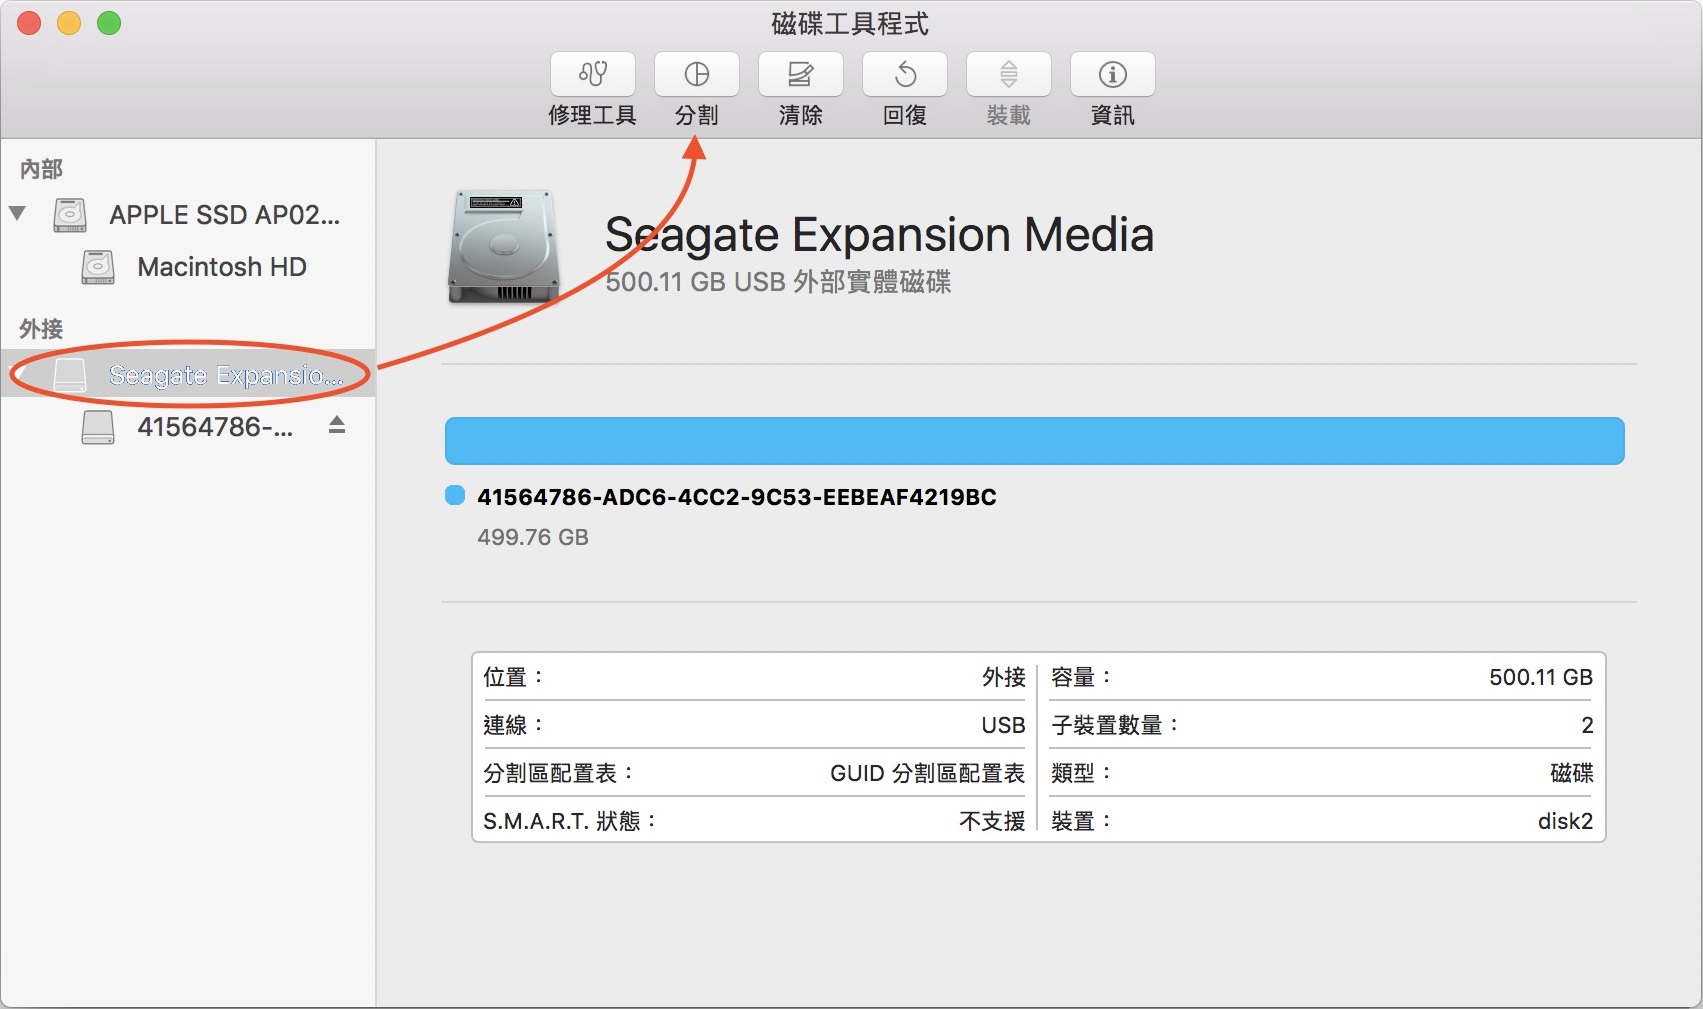1703x1009 pixels.
Task: Open the 分割 partition tool
Action: click(696, 75)
